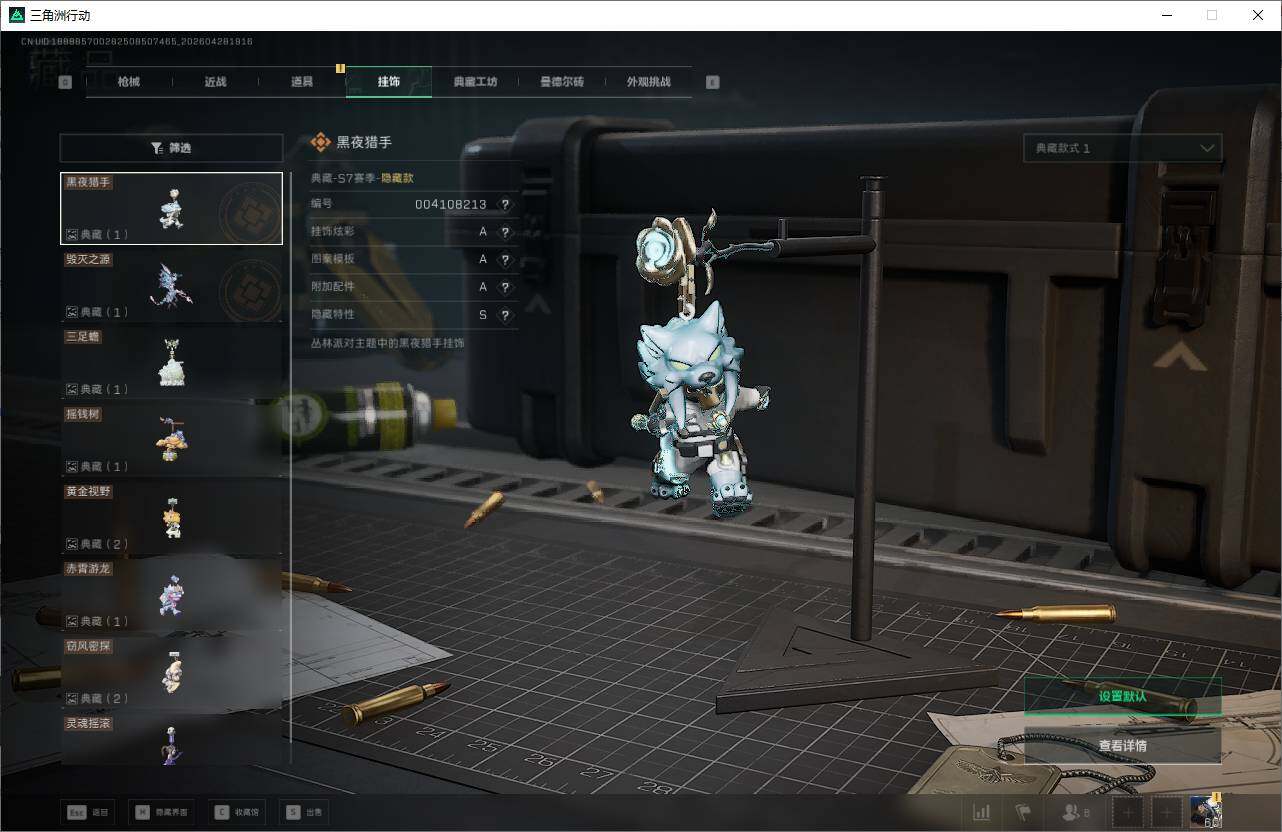Click the E next-tab key icon
Viewport: 1282px width, 832px height.
tap(712, 82)
